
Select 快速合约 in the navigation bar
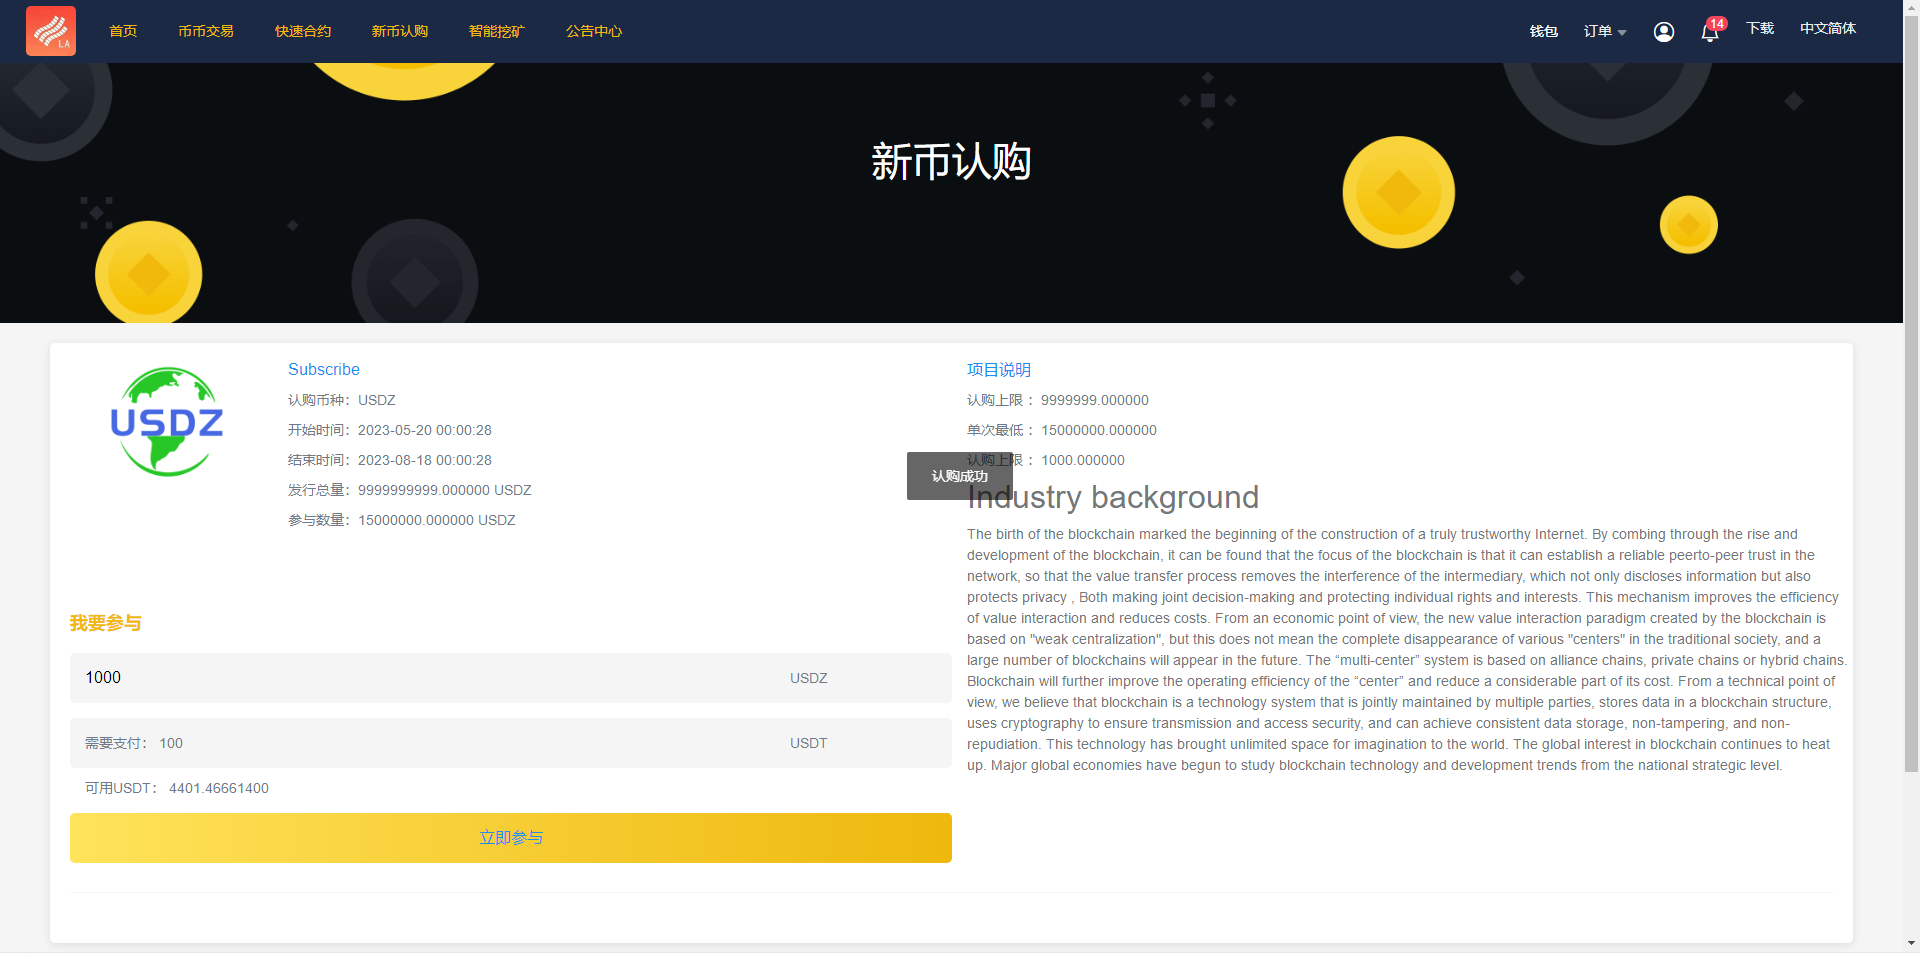(303, 31)
